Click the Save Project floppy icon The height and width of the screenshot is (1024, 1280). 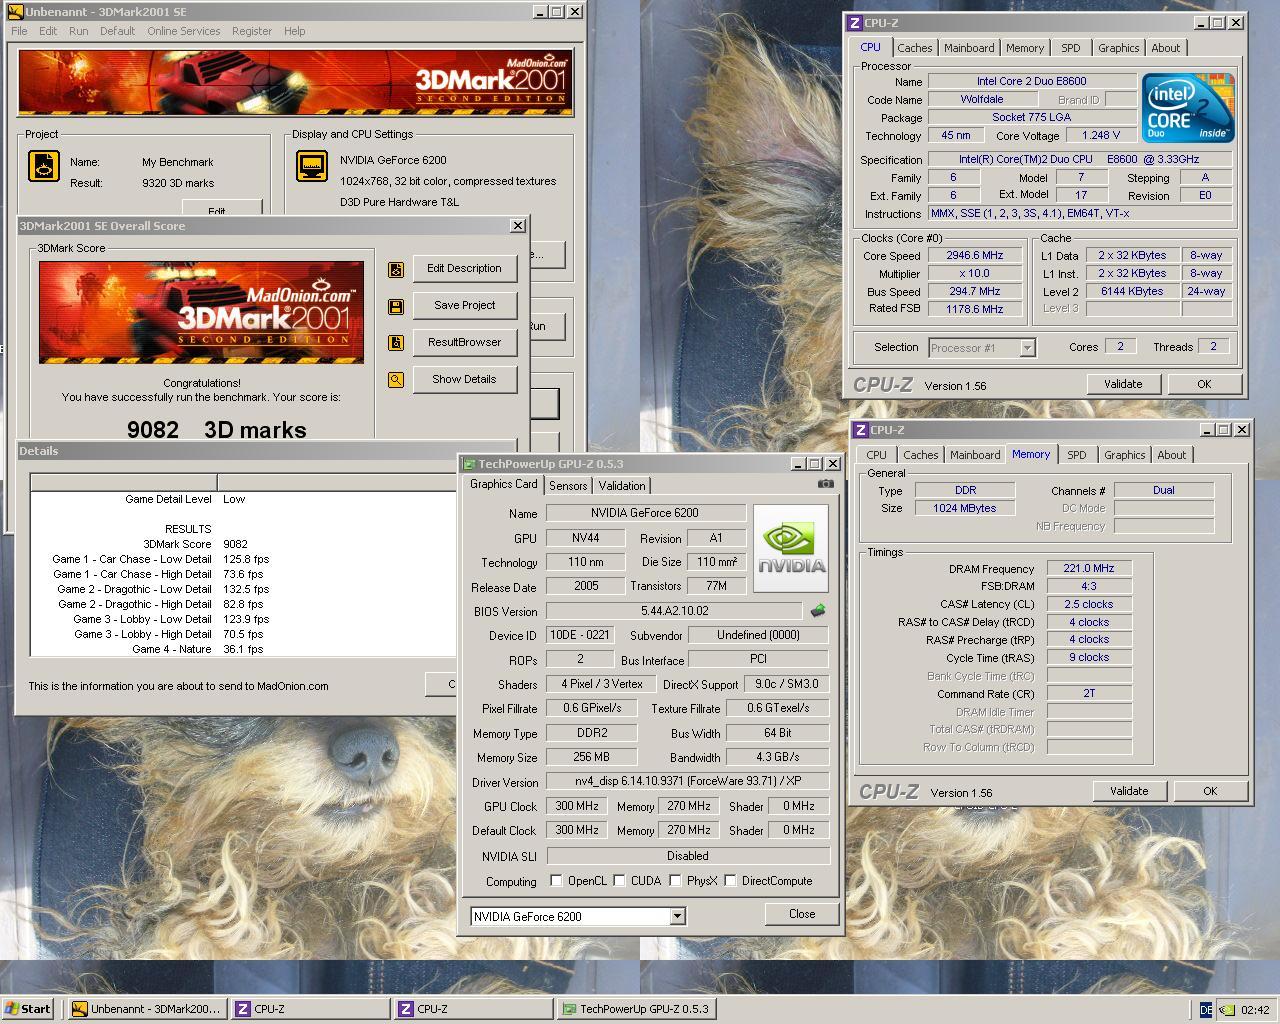pos(396,306)
